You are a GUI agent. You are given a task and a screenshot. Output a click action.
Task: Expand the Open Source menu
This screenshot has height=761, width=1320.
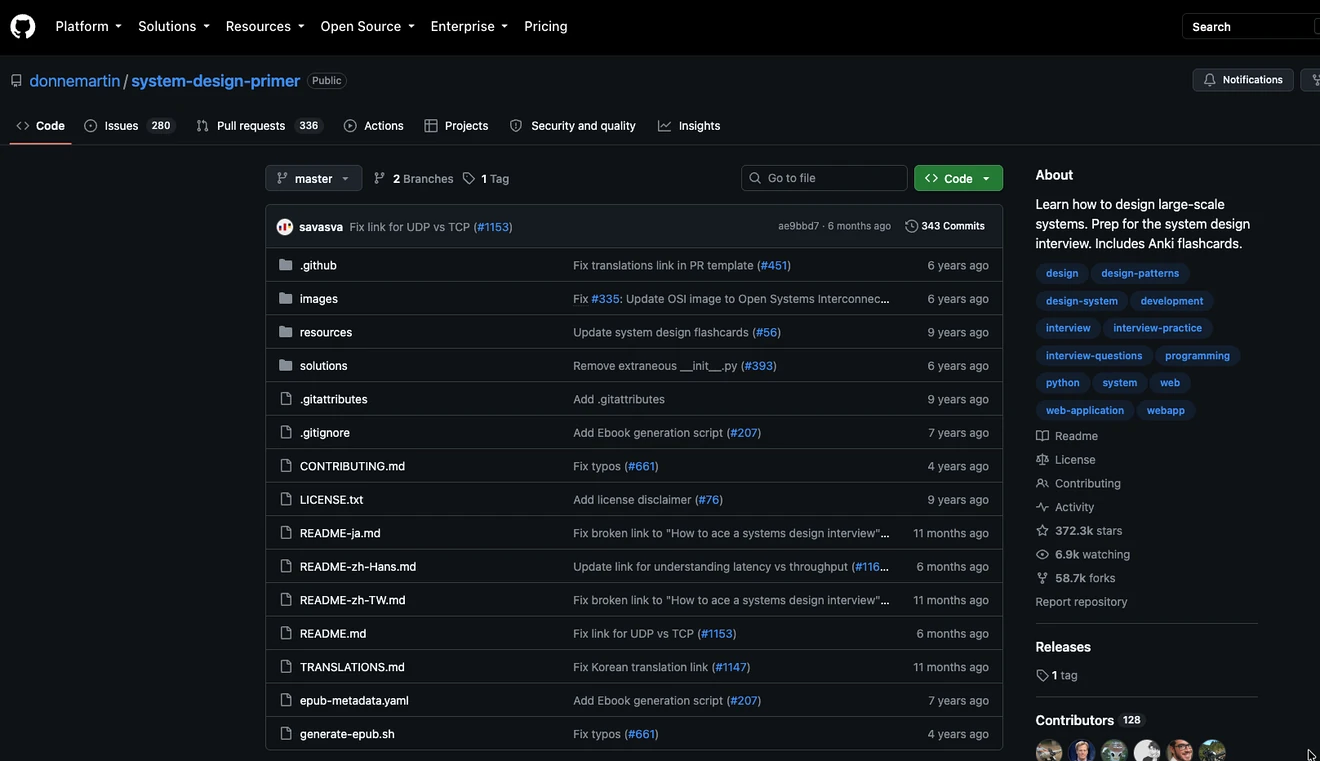(x=367, y=26)
